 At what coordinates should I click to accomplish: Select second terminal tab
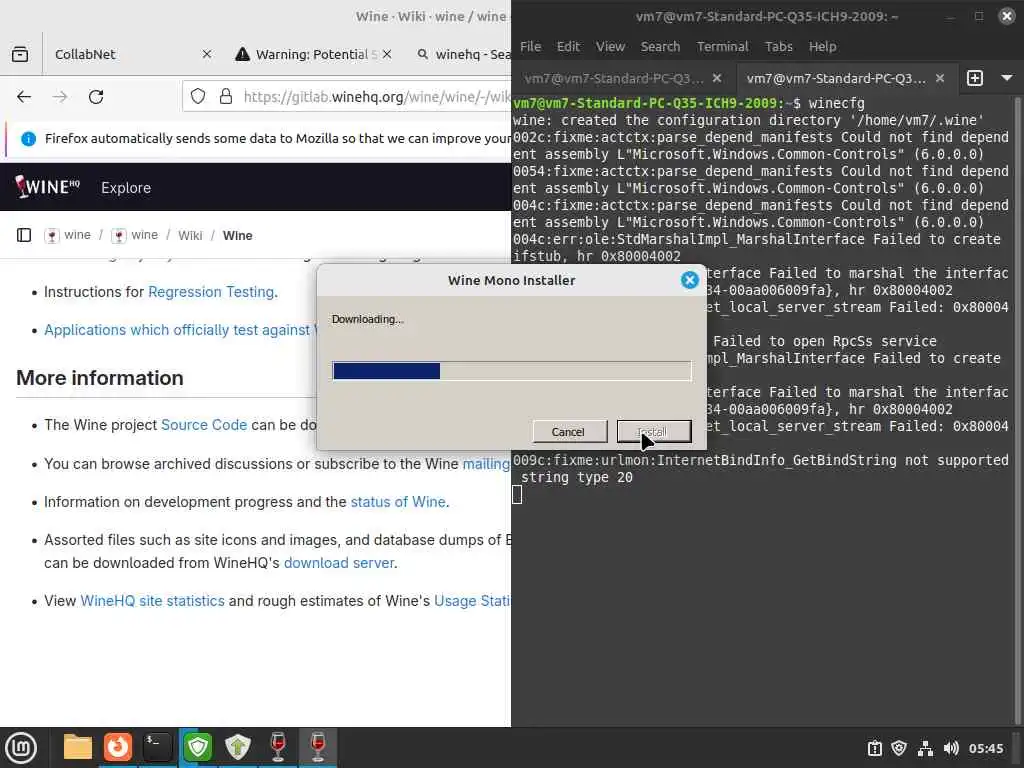(x=836, y=78)
